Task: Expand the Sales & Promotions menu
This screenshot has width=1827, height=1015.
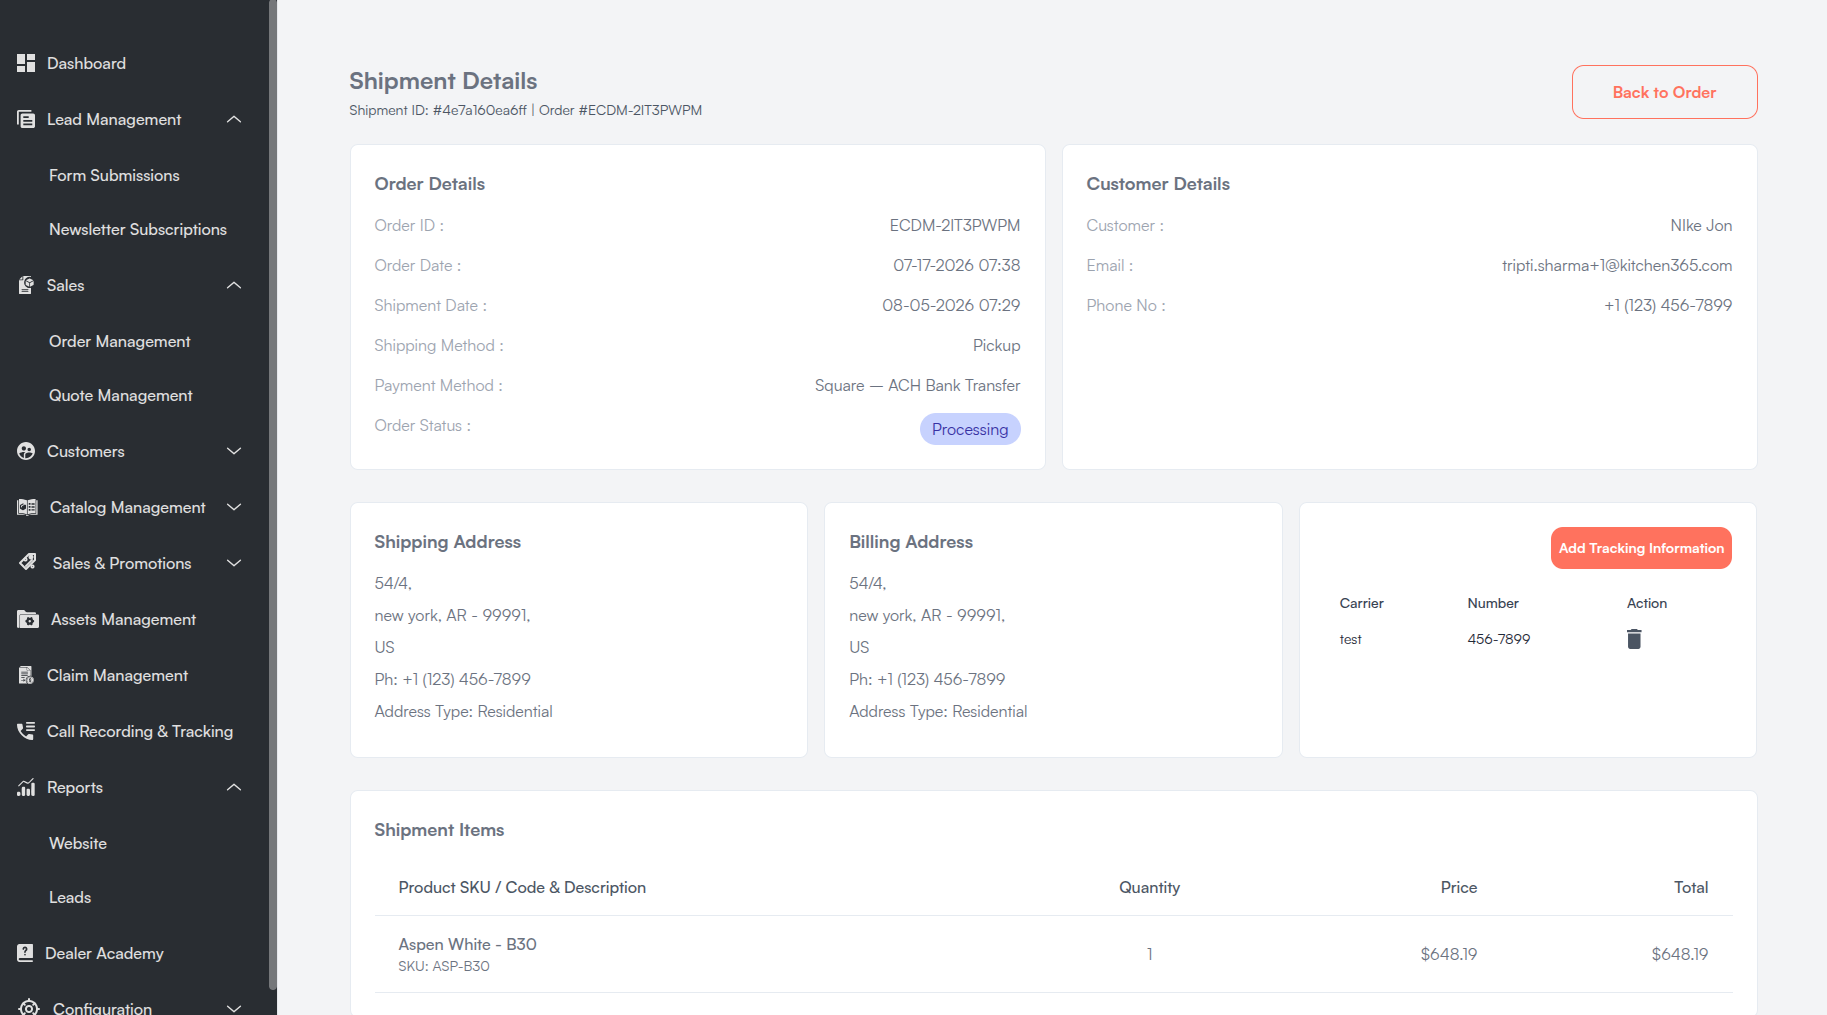Action: [x=234, y=563]
